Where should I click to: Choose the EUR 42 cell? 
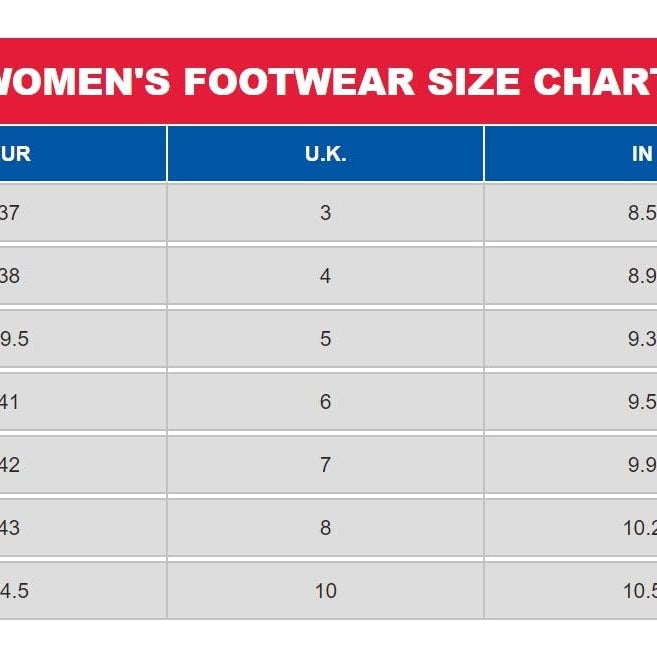10,465
